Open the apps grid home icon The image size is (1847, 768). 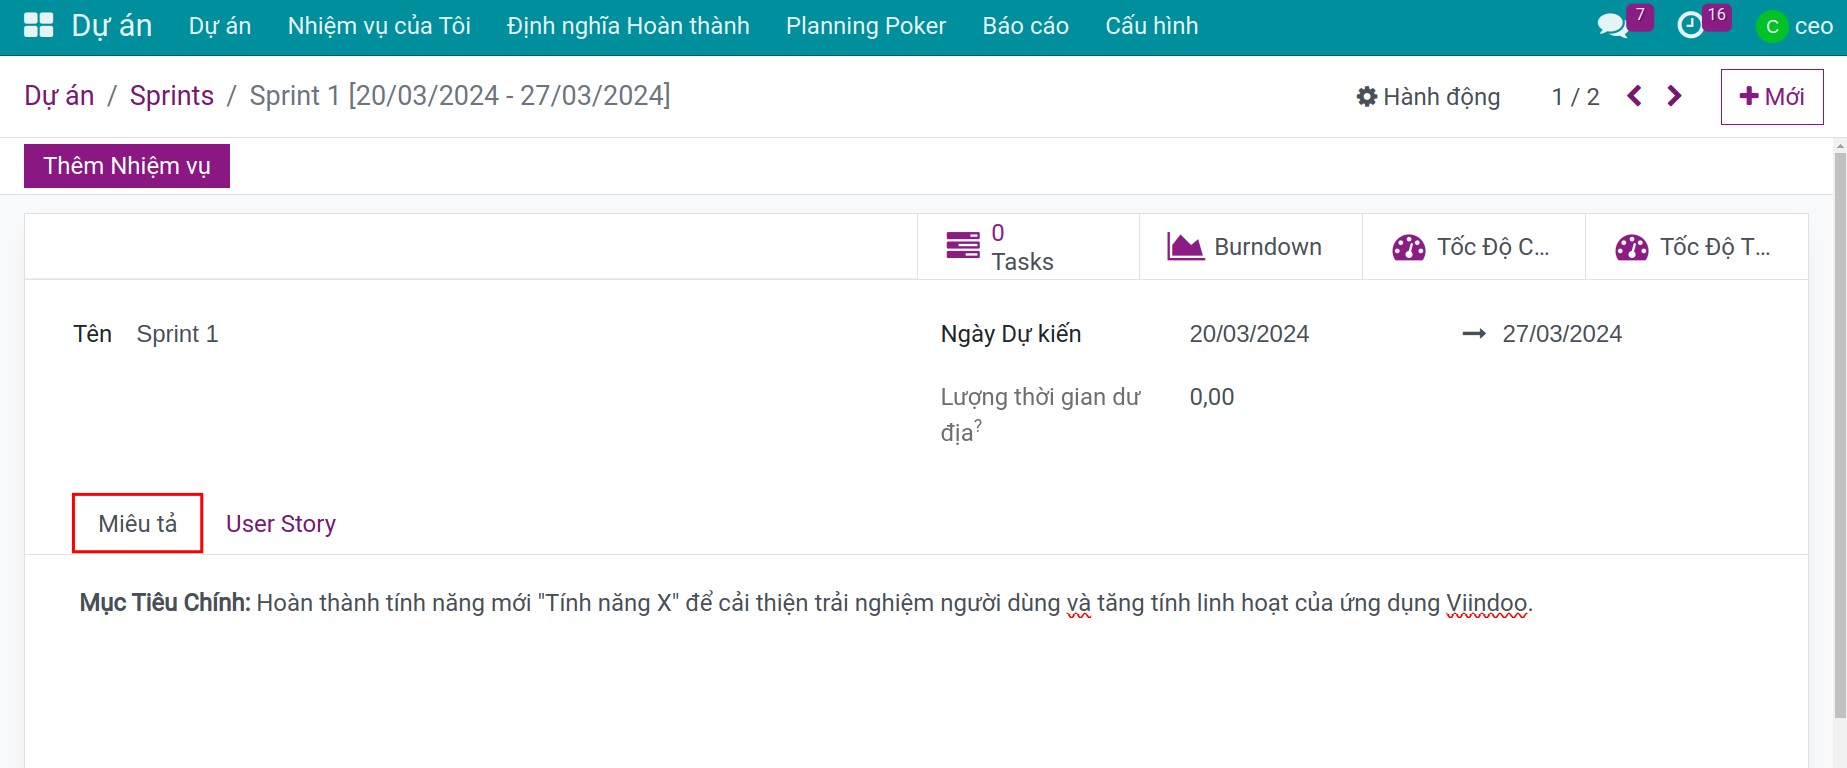pyautogui.click(x=38, y=26)
